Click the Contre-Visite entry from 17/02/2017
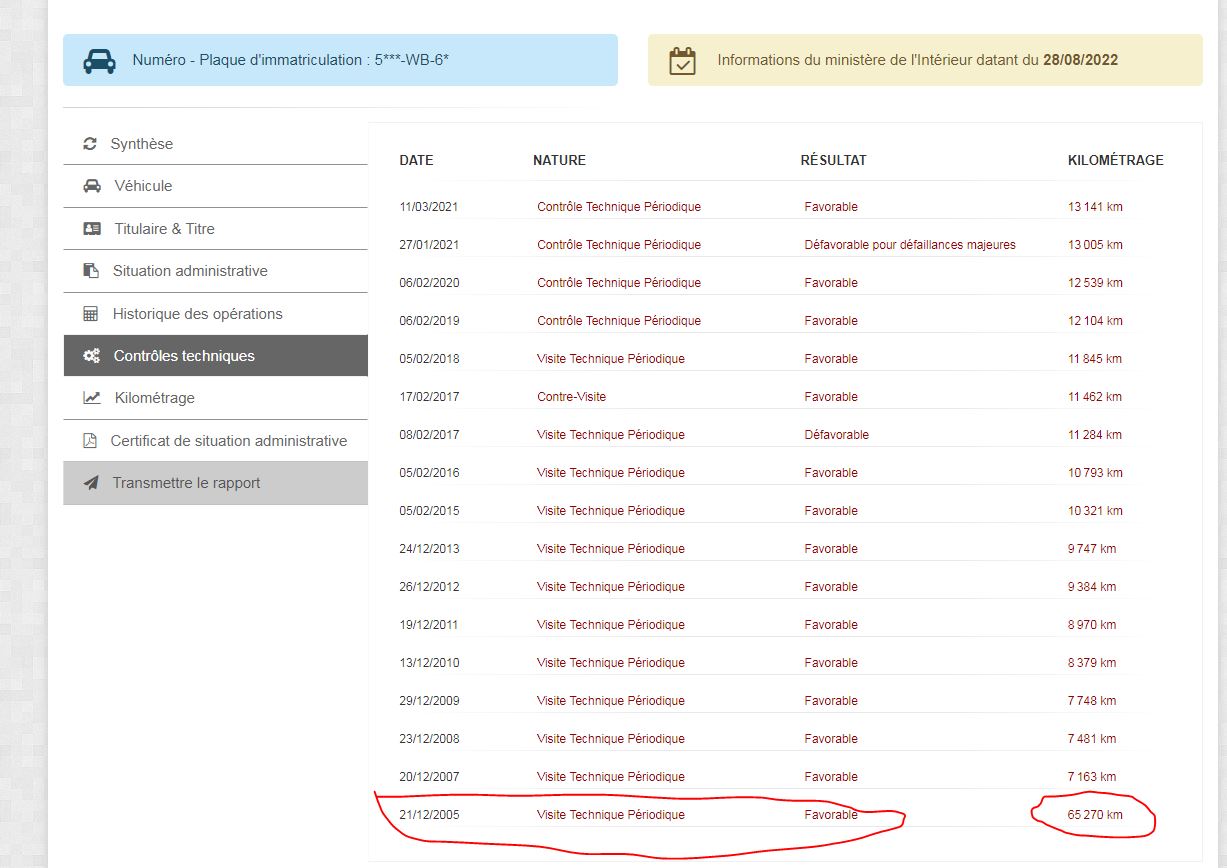1227x868 pixels. pyautogui.click(x=571, y=397)
